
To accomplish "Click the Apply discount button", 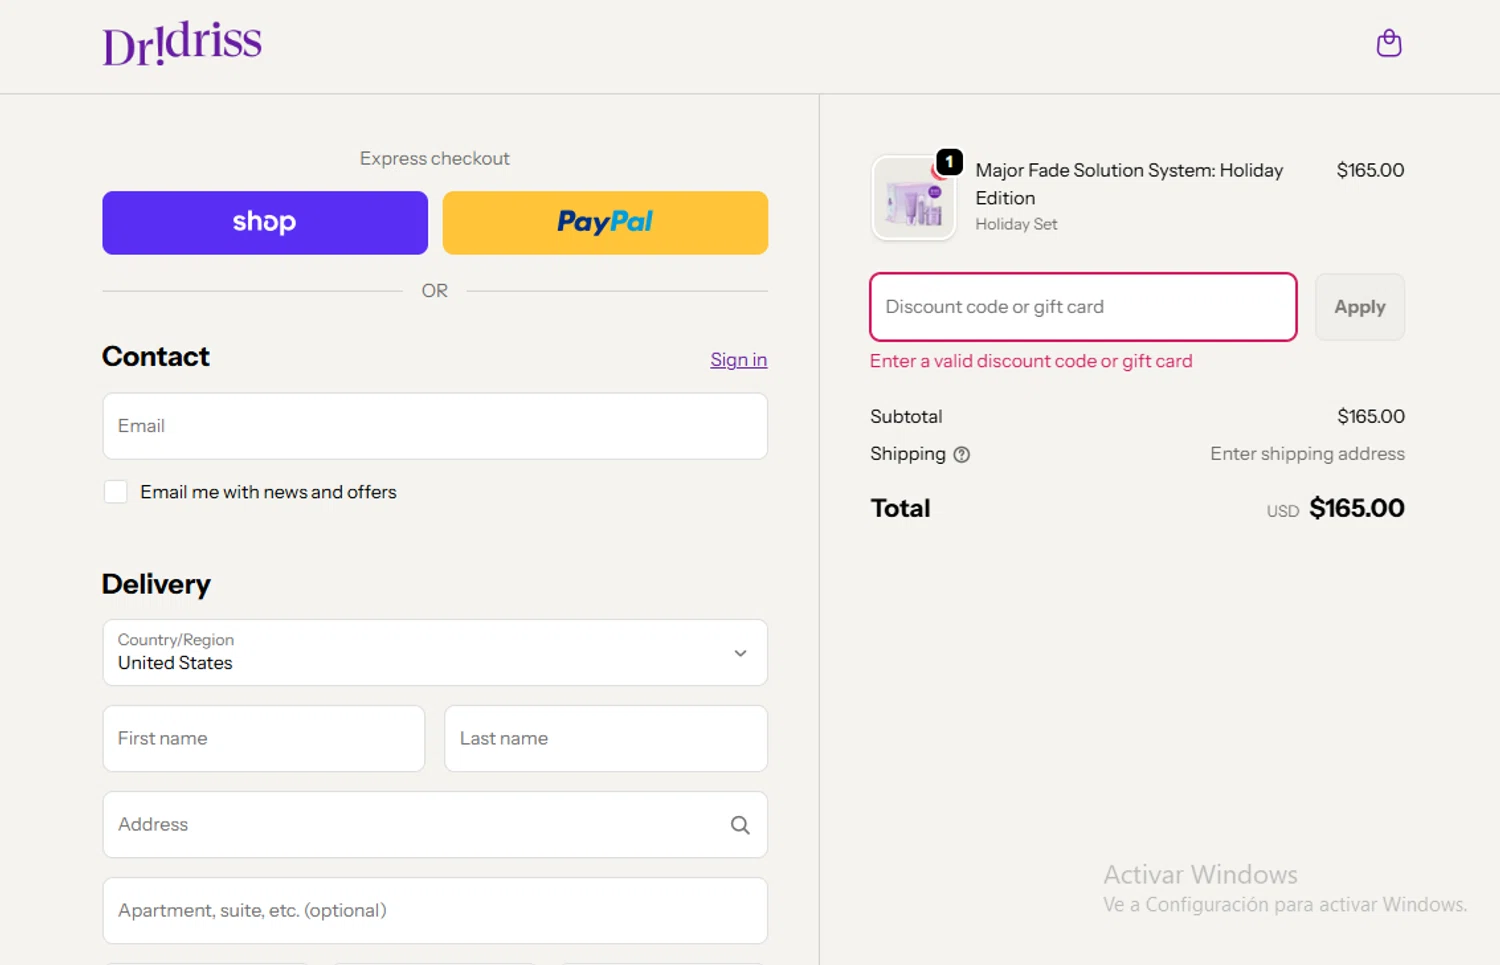I will click(1360, 307).
